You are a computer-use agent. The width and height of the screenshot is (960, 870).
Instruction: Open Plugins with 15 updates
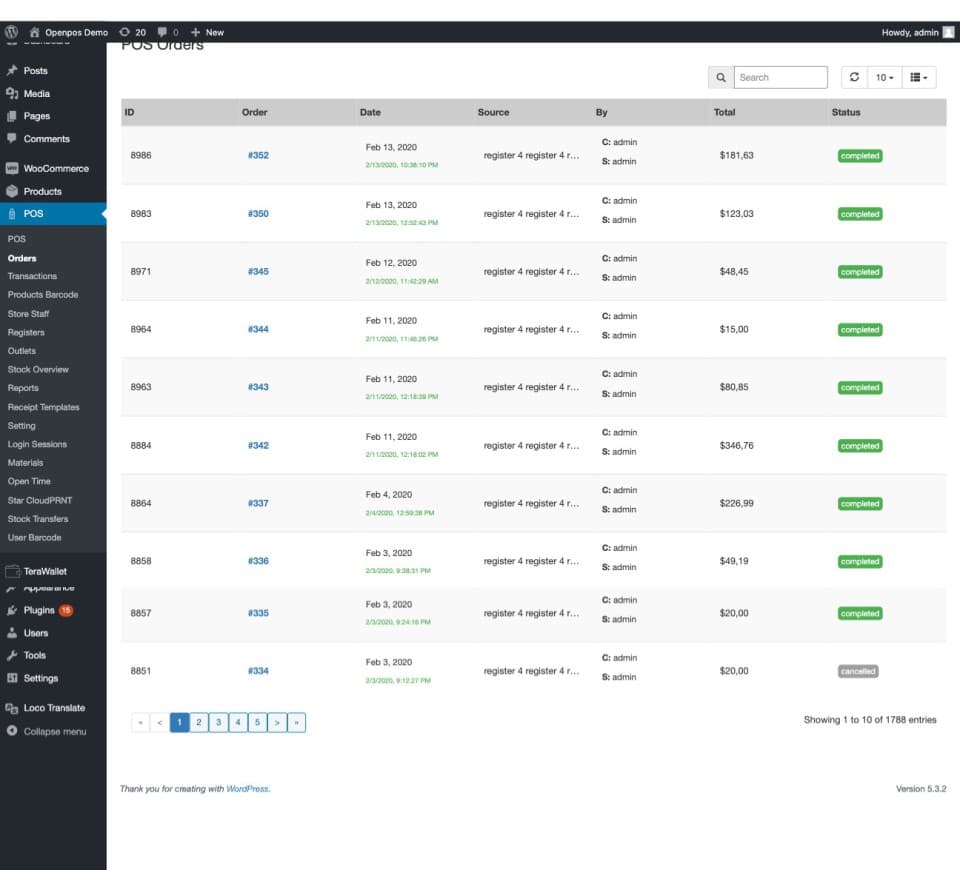(x=48, y=610)
